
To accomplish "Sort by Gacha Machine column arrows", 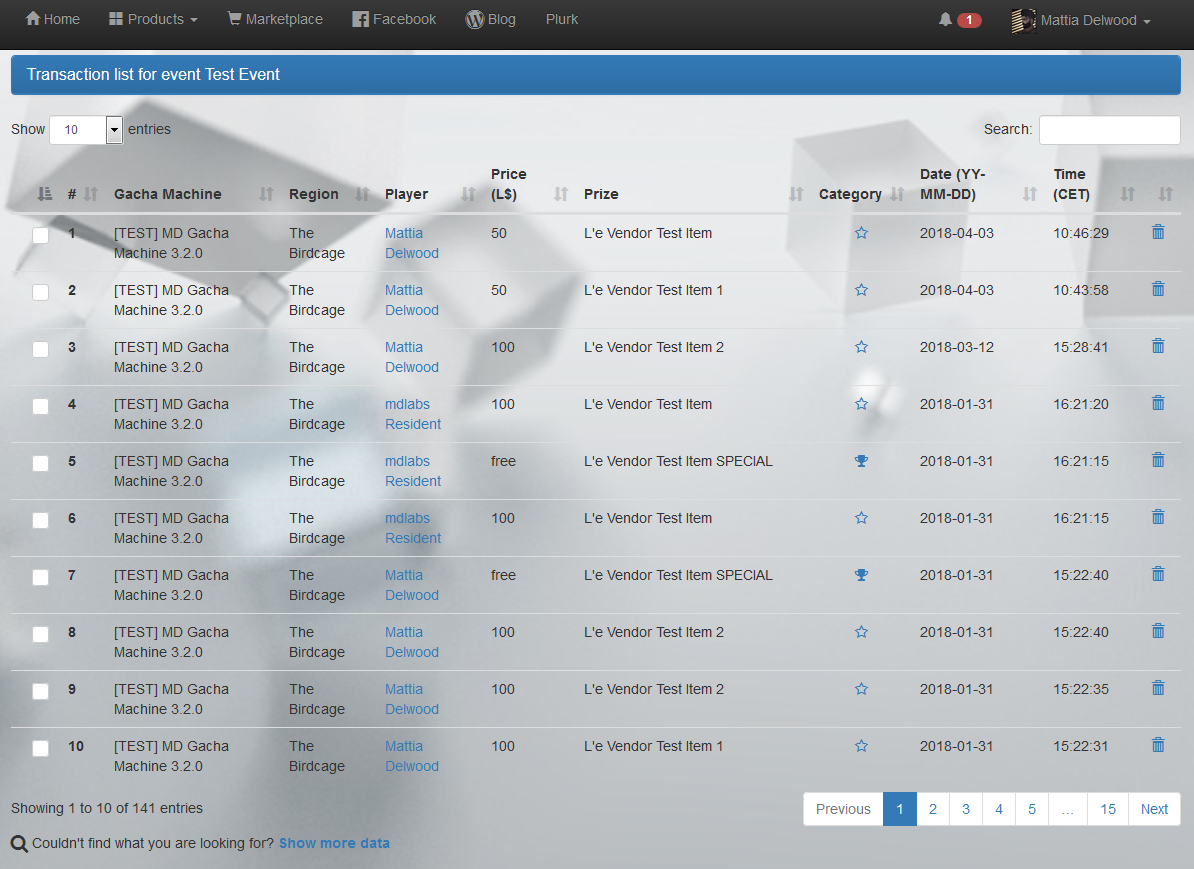I will coord(266,194).
